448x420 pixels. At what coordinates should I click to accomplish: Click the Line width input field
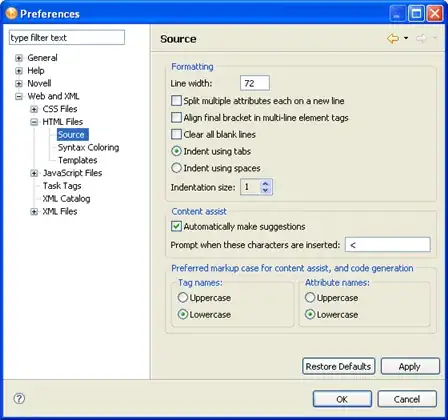point(255,83)
